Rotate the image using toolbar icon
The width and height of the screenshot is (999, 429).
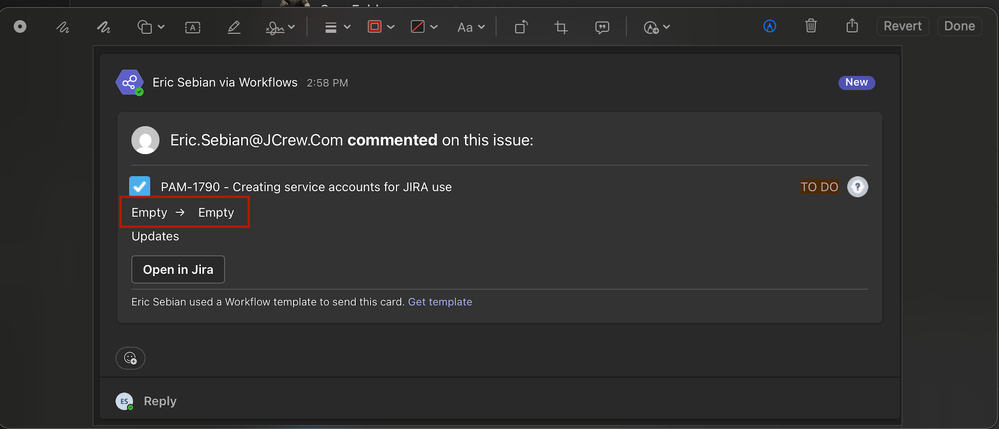click(521, 27)
